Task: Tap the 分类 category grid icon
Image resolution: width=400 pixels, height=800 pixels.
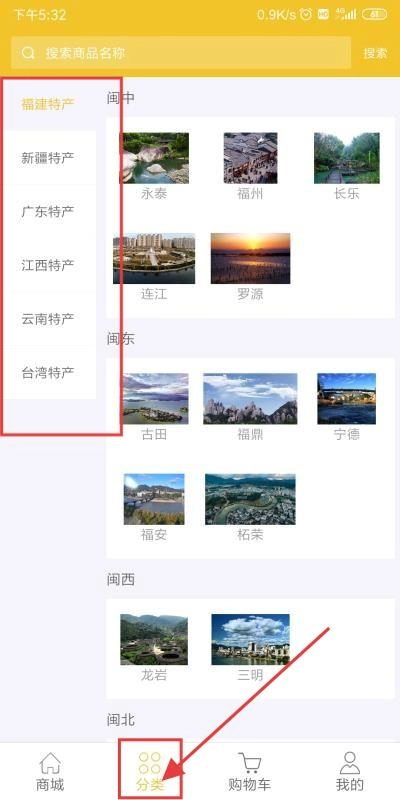Action: coord(149,763)
